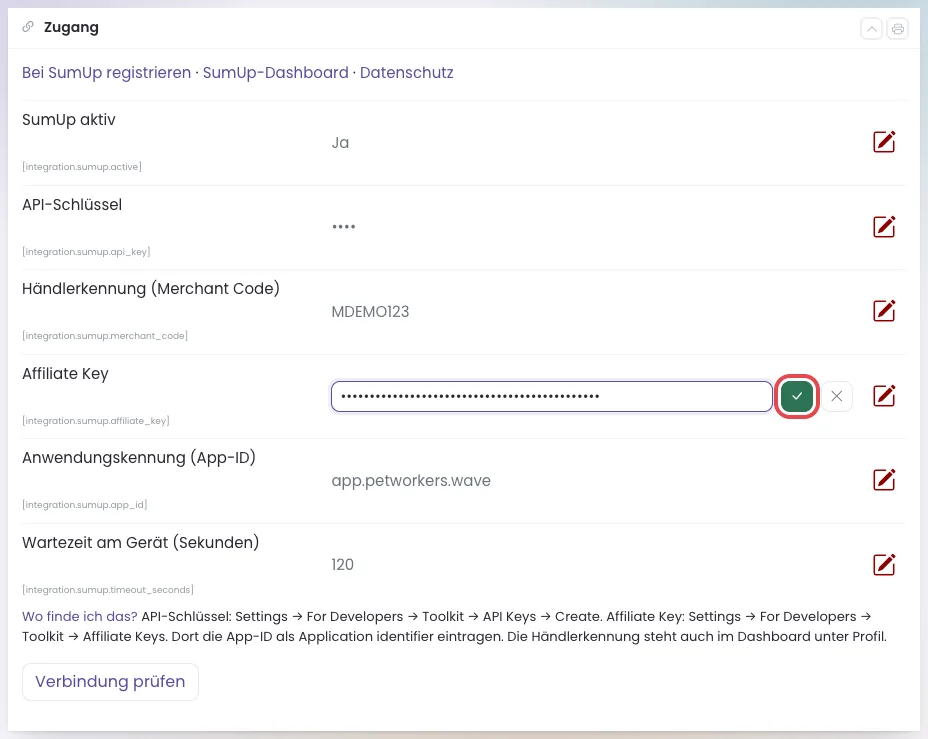This screenshot has height=739, width=928.
Task: Click the Wartezeit am Gerät (Sekunden) label
Action: click(x=140, y=543)
